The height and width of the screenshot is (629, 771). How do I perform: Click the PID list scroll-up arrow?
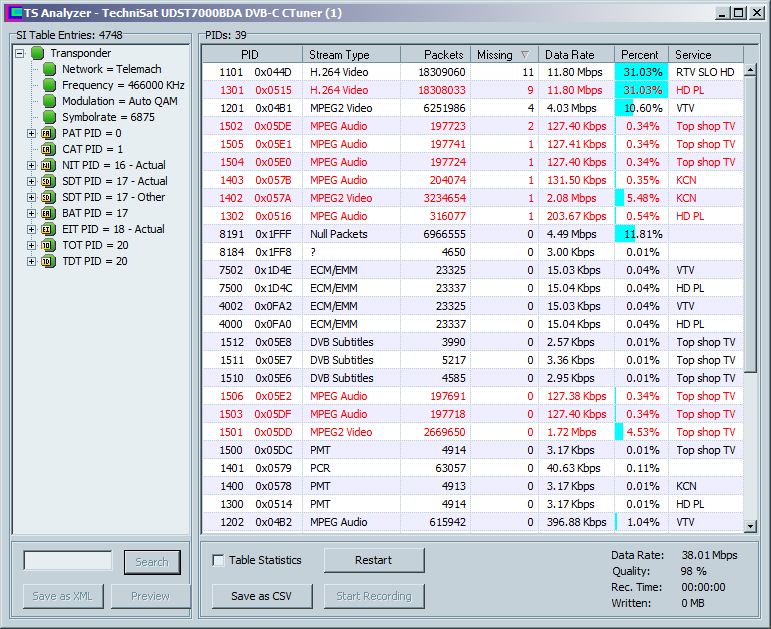(x=750, y=70)
